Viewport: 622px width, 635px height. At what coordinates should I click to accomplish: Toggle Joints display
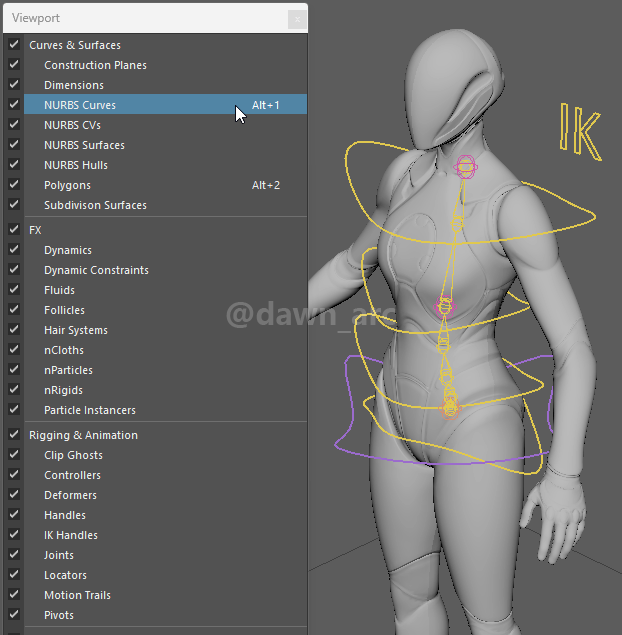pyautogui.click(x=14, y=554)
